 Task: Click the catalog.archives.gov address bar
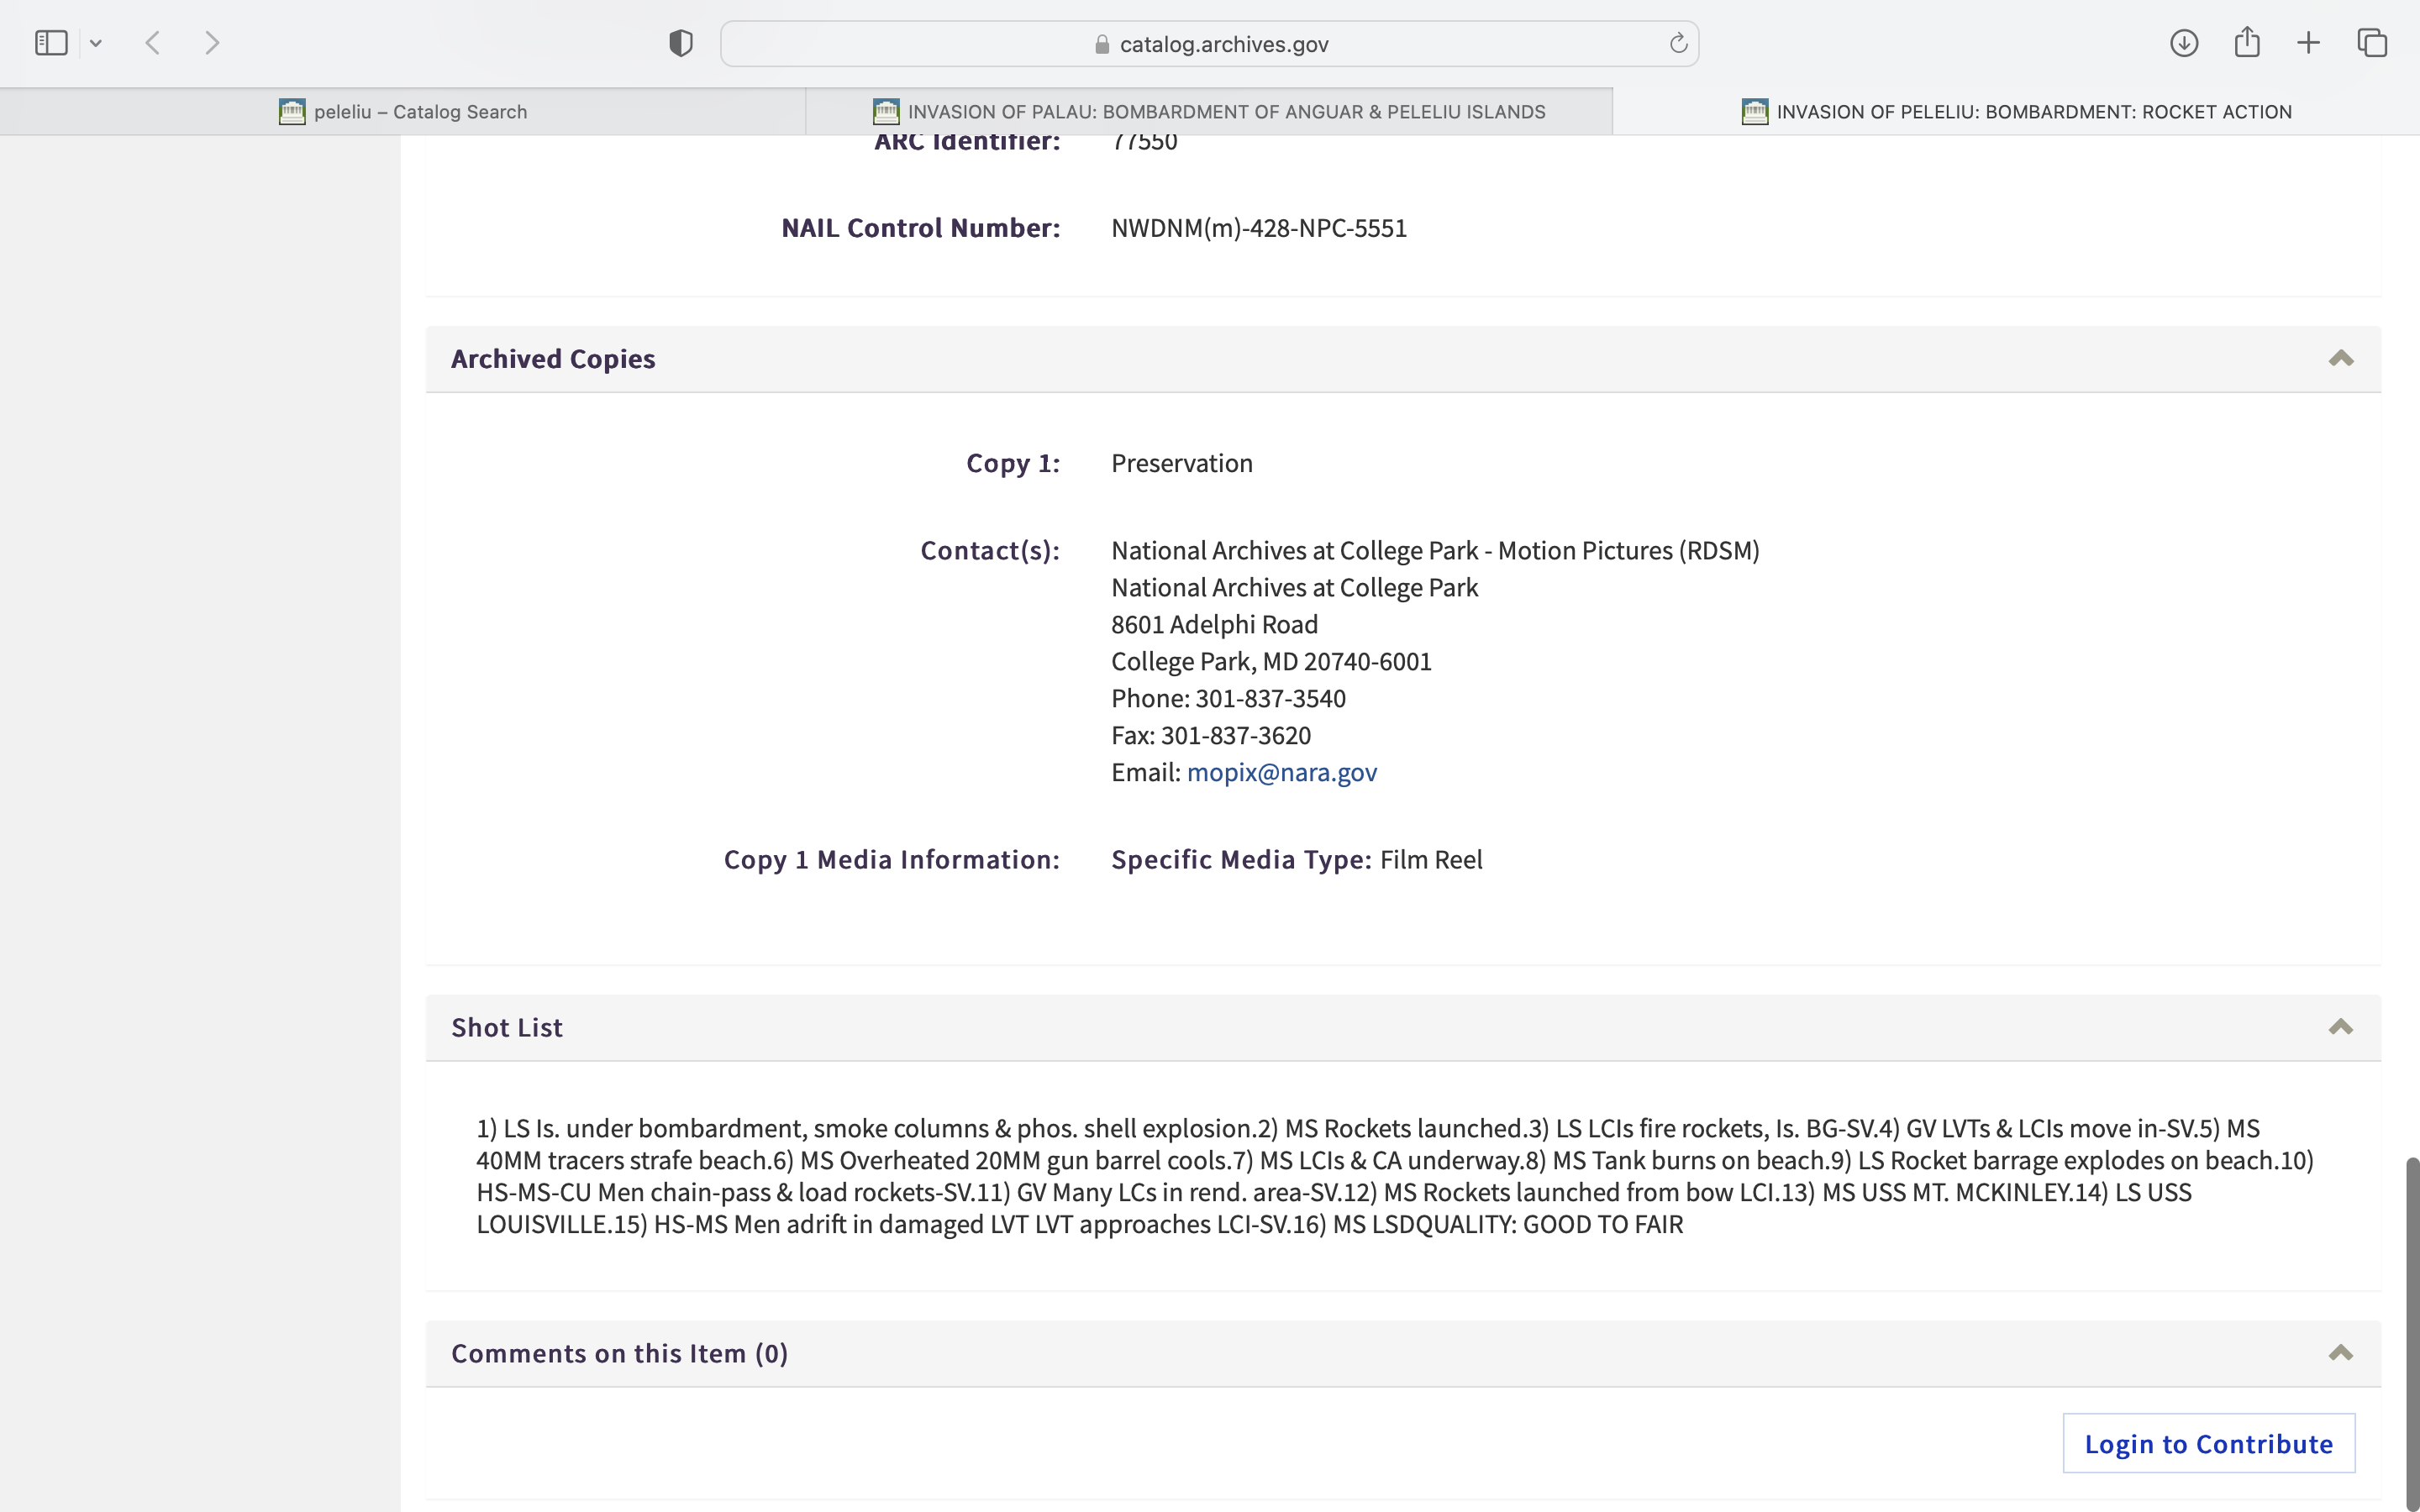coord(1210,44)
